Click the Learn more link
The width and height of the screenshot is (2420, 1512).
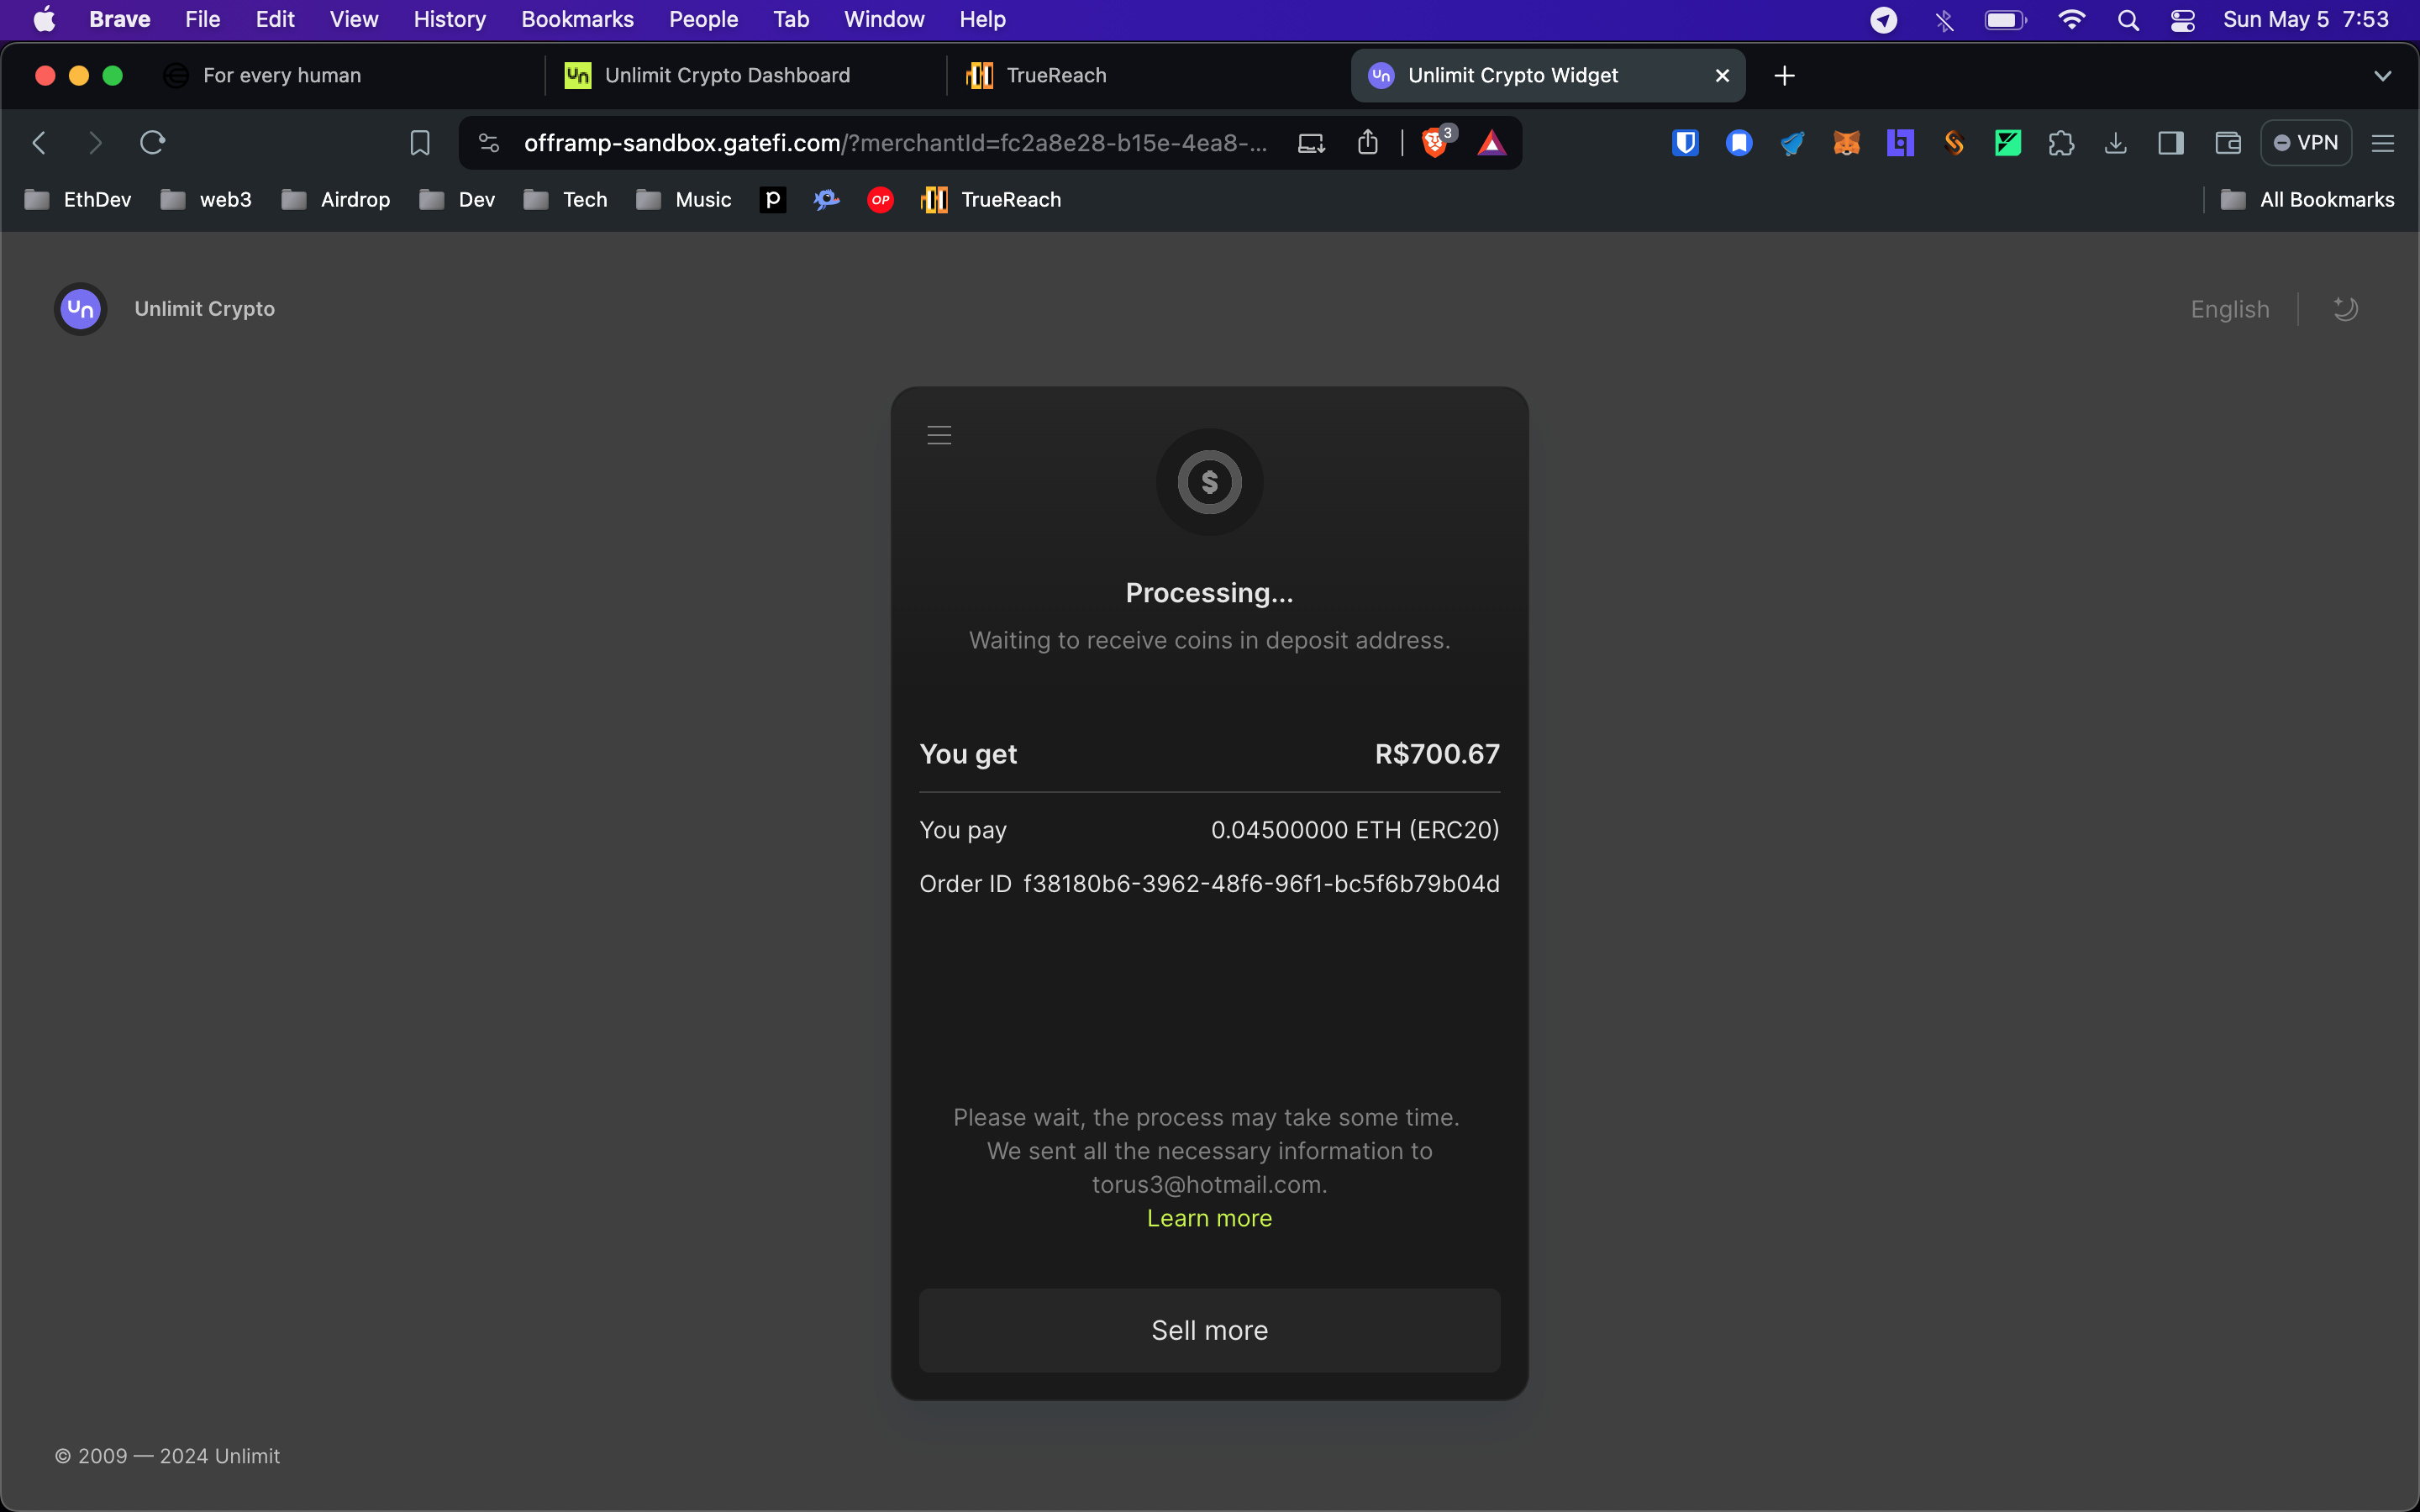1209,1215
